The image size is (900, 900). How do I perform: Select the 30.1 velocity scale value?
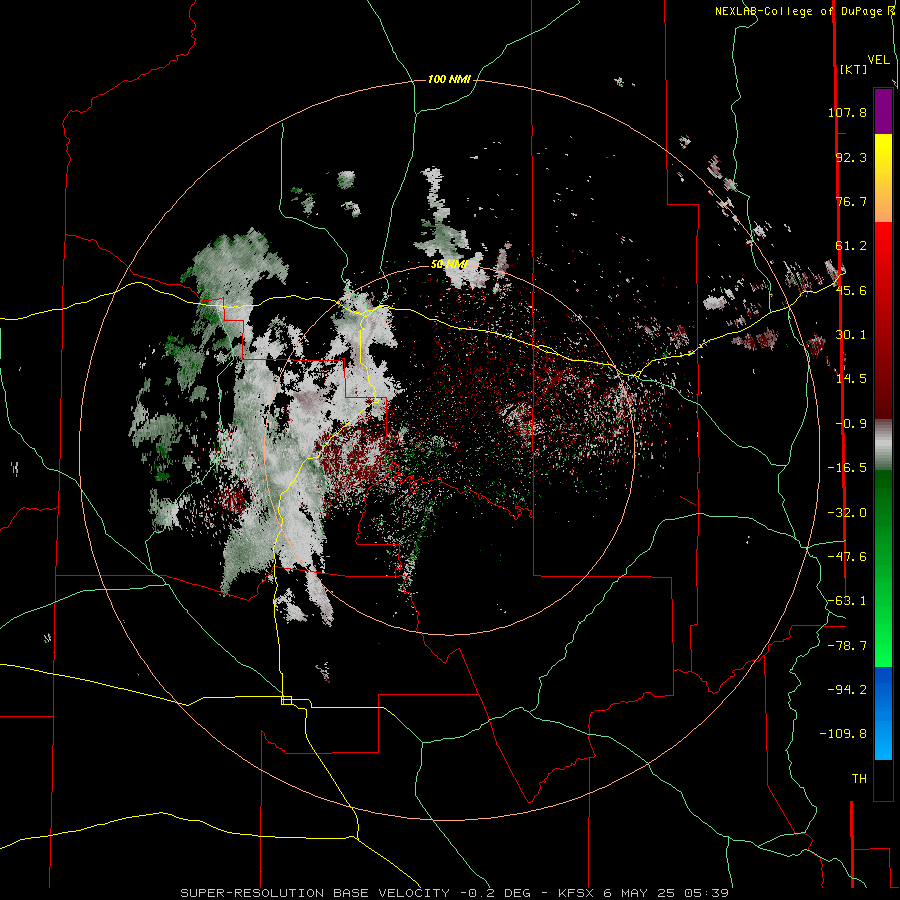point(851,335)
